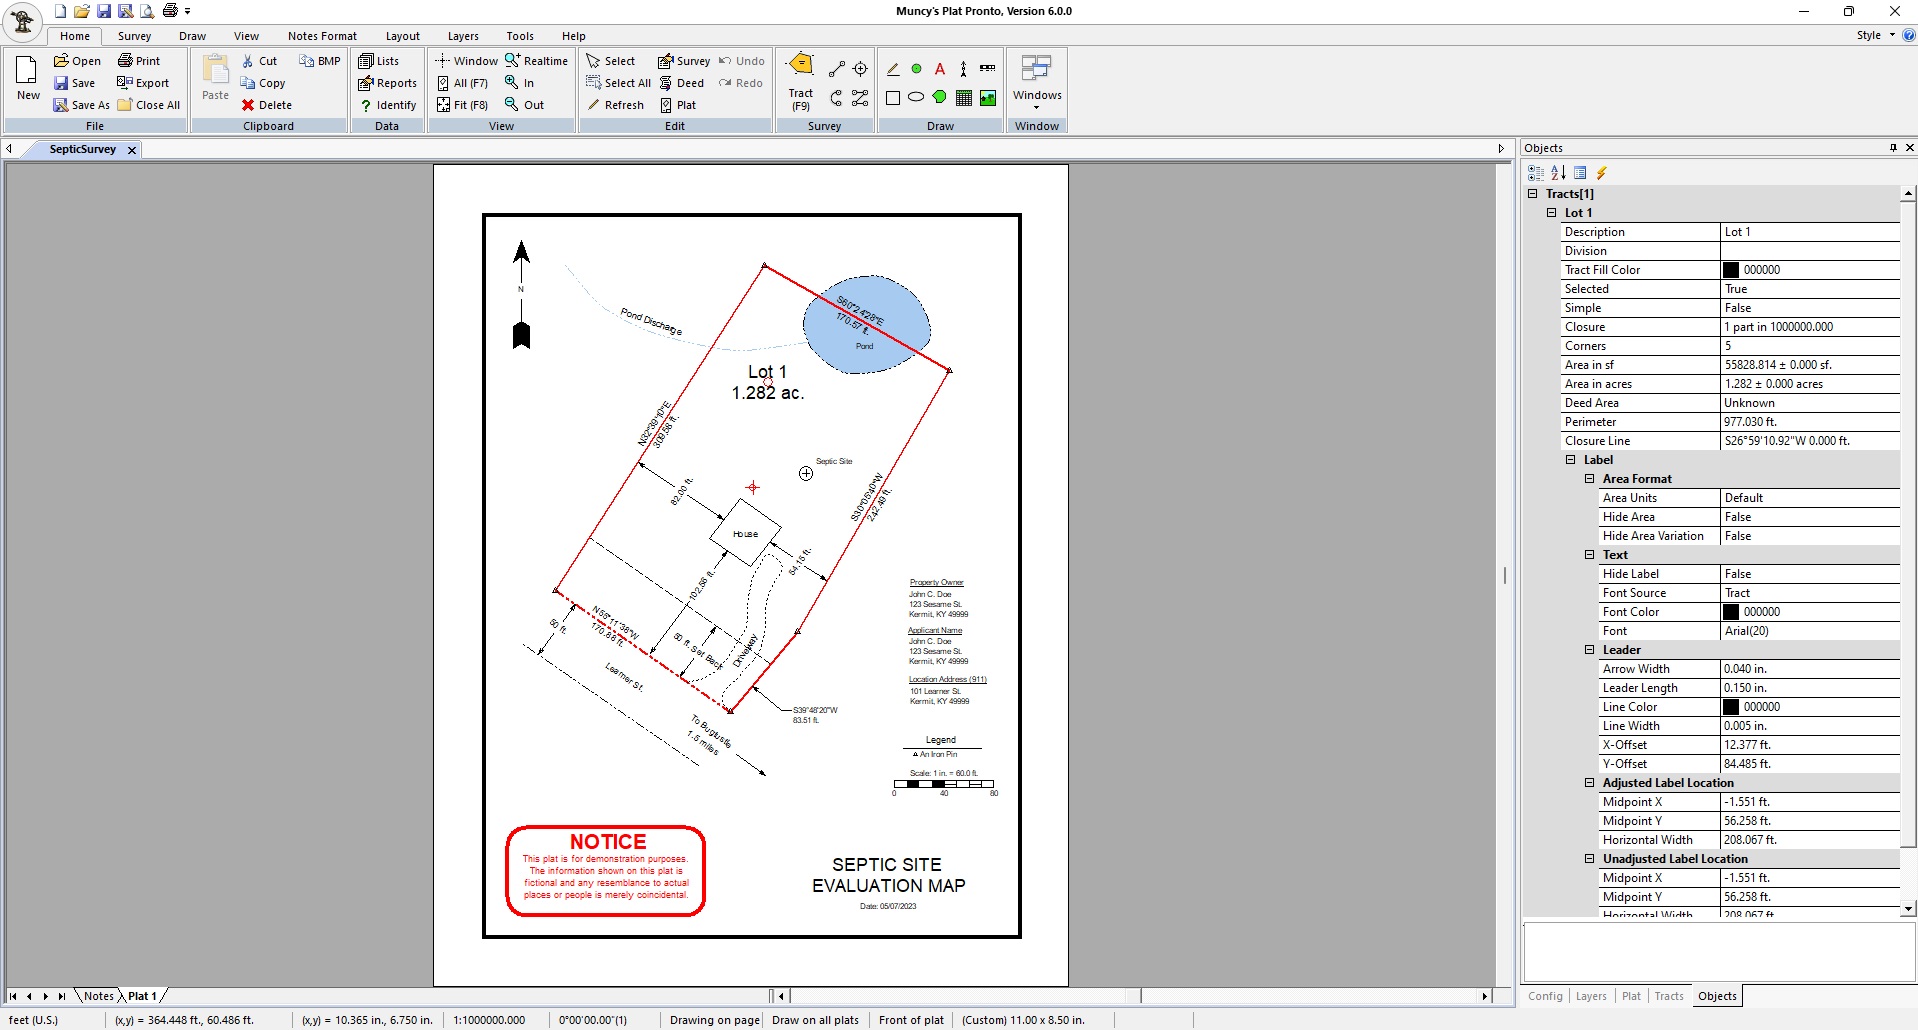Click the New file icon in File group

point(28,78)
